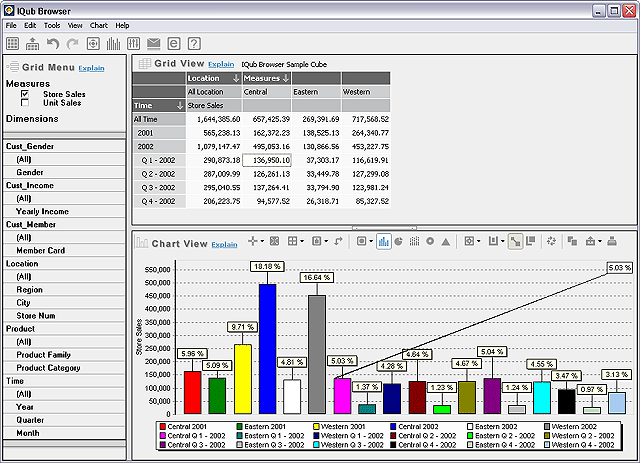The image size is (640, 463).
Task: Click the Explain link next to Chart View
Action: [x=224, y=244]
